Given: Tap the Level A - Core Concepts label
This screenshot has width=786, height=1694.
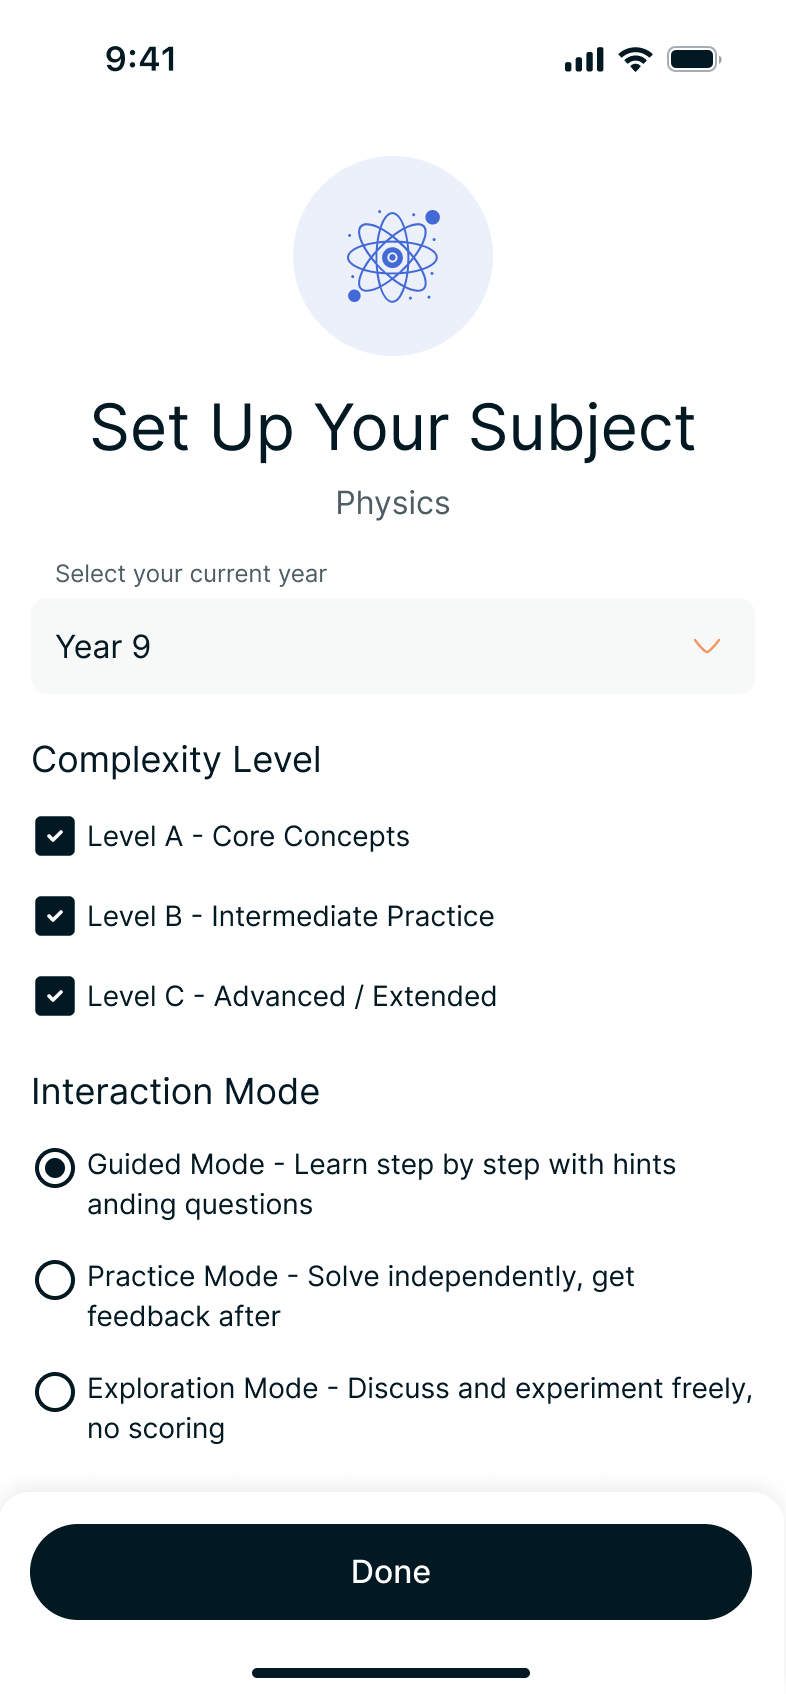Looking at the screenshot, I should click(x=248, y=836).
